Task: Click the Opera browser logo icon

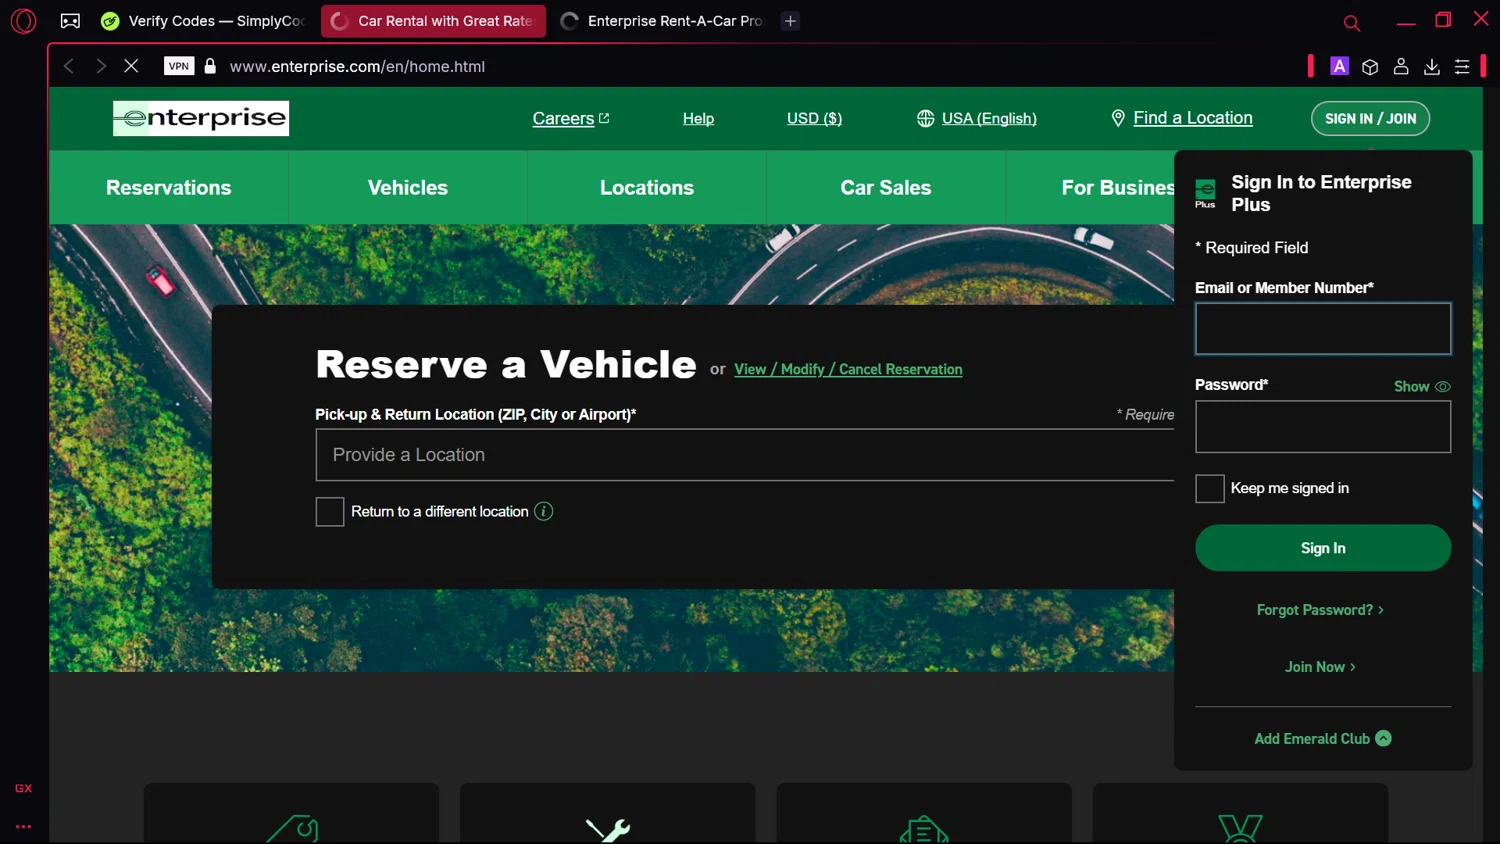Action: tap(23, 21)
